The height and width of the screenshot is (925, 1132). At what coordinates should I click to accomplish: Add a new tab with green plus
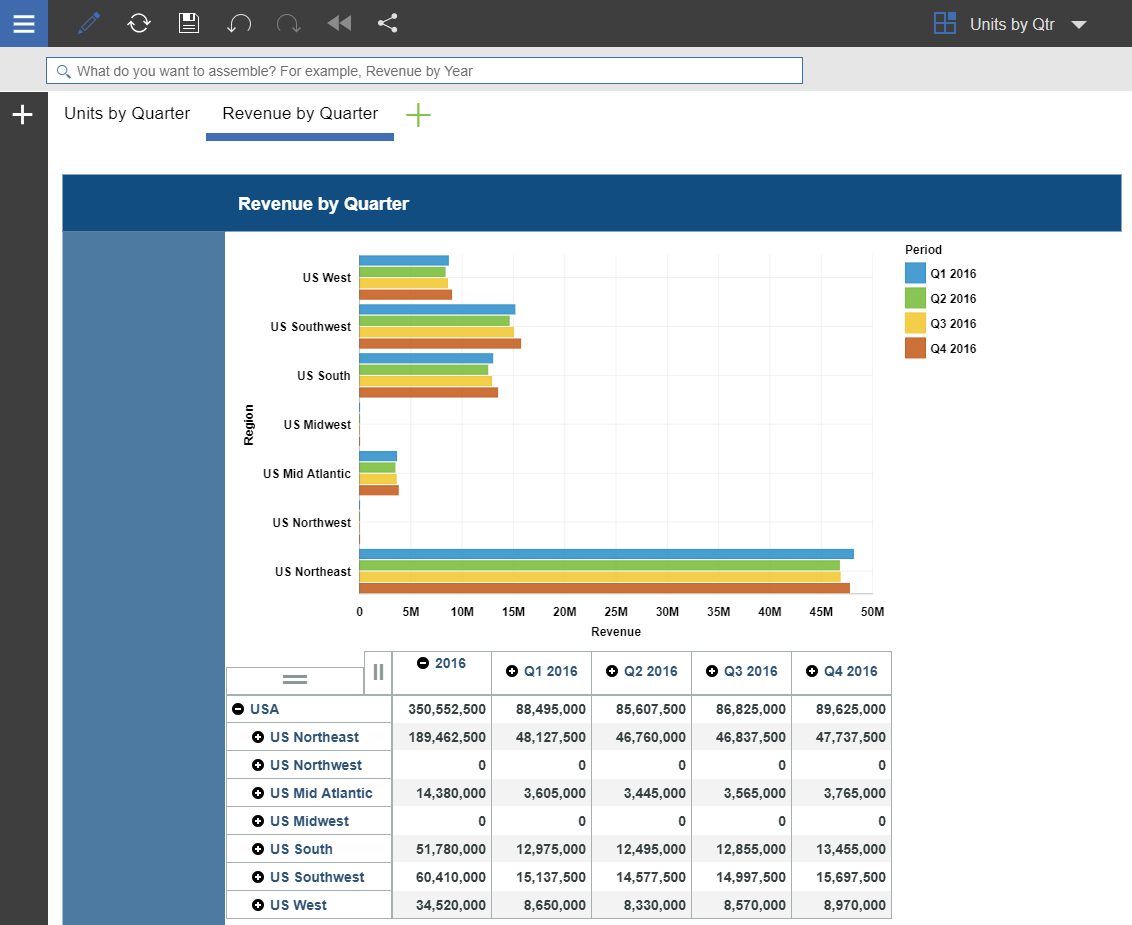[418, 115]
